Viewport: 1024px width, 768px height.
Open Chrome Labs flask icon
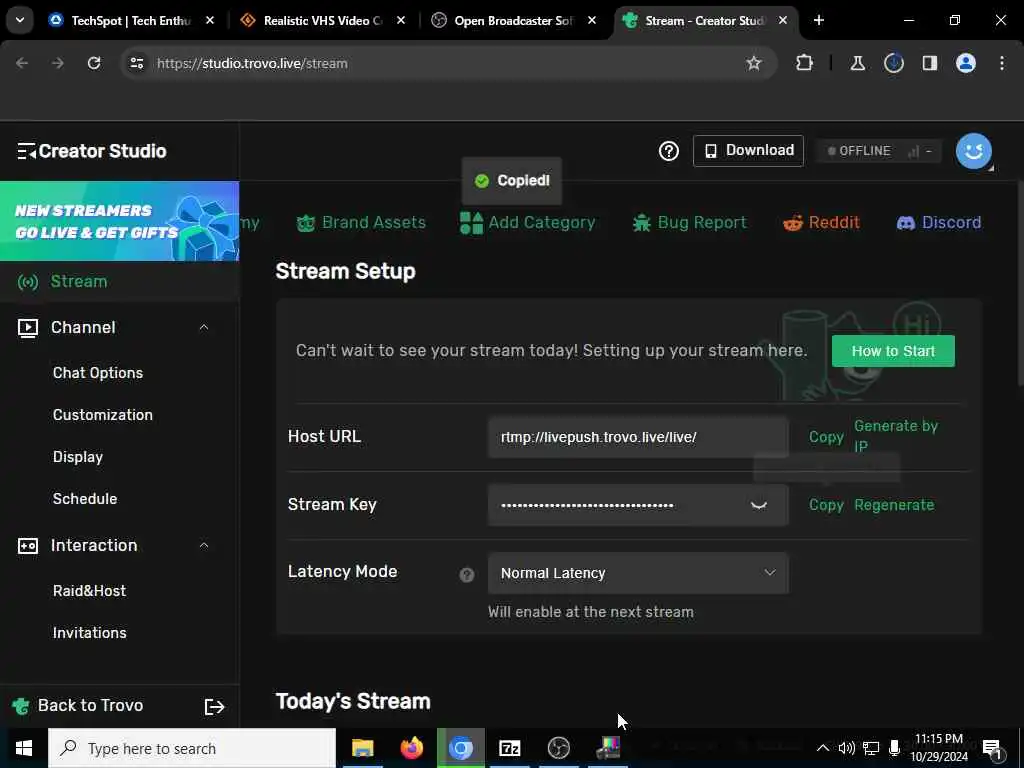[x=857, y=63]
